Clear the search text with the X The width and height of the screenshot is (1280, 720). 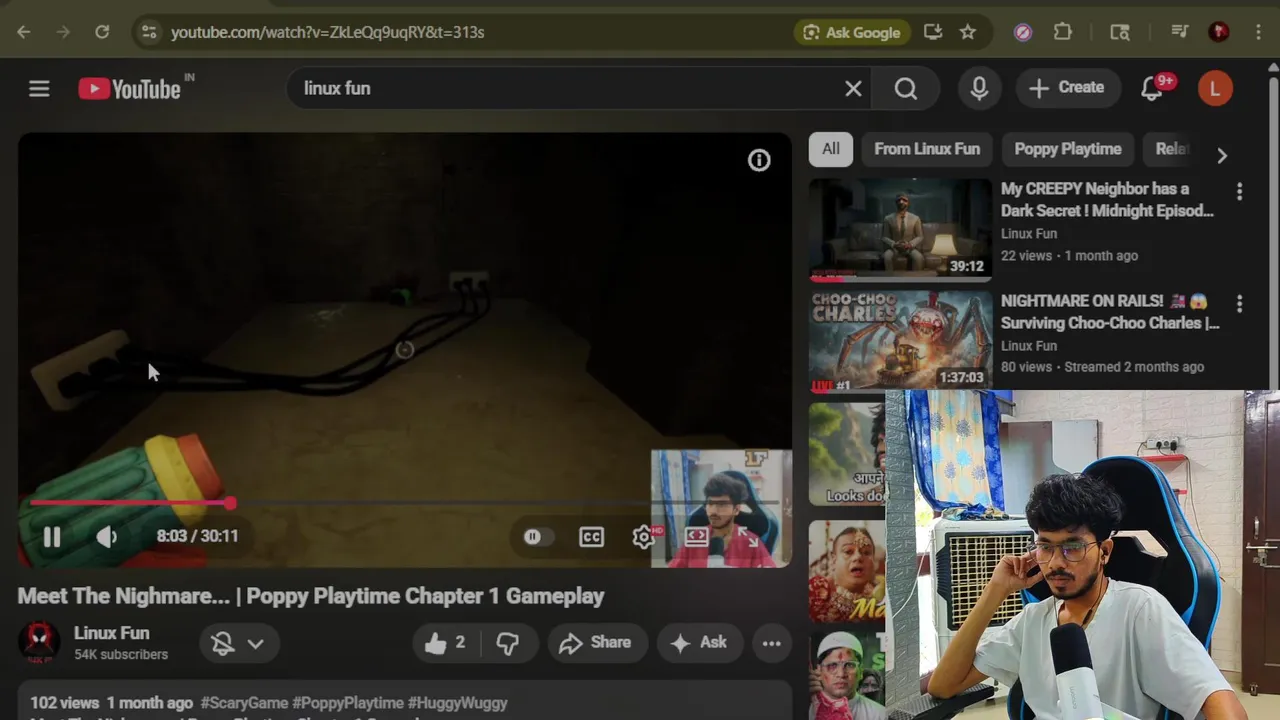(x=853, y=89)
